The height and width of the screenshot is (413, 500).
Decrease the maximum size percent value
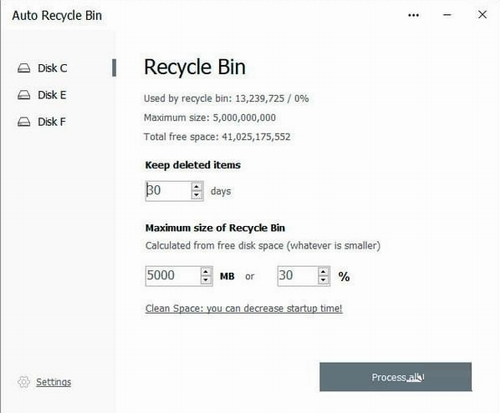pos(323,280)
